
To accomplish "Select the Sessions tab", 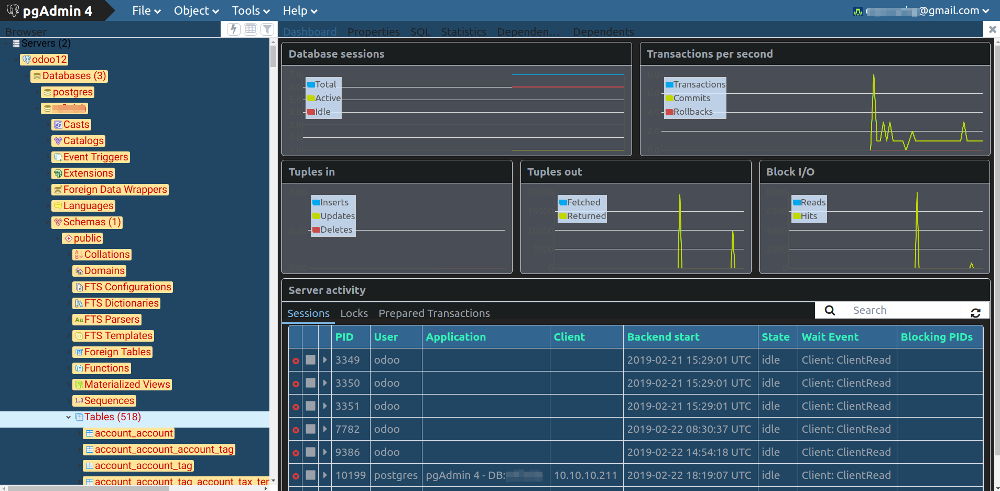I will click(308, 313).
